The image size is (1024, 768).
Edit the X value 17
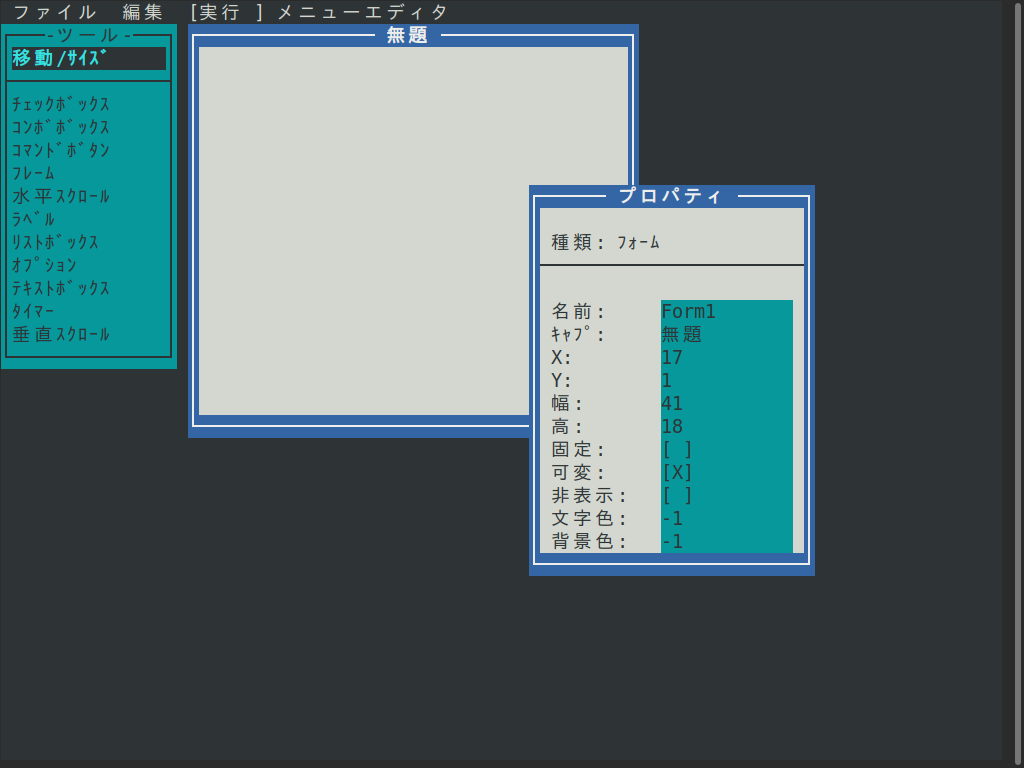tap(727, 357)
